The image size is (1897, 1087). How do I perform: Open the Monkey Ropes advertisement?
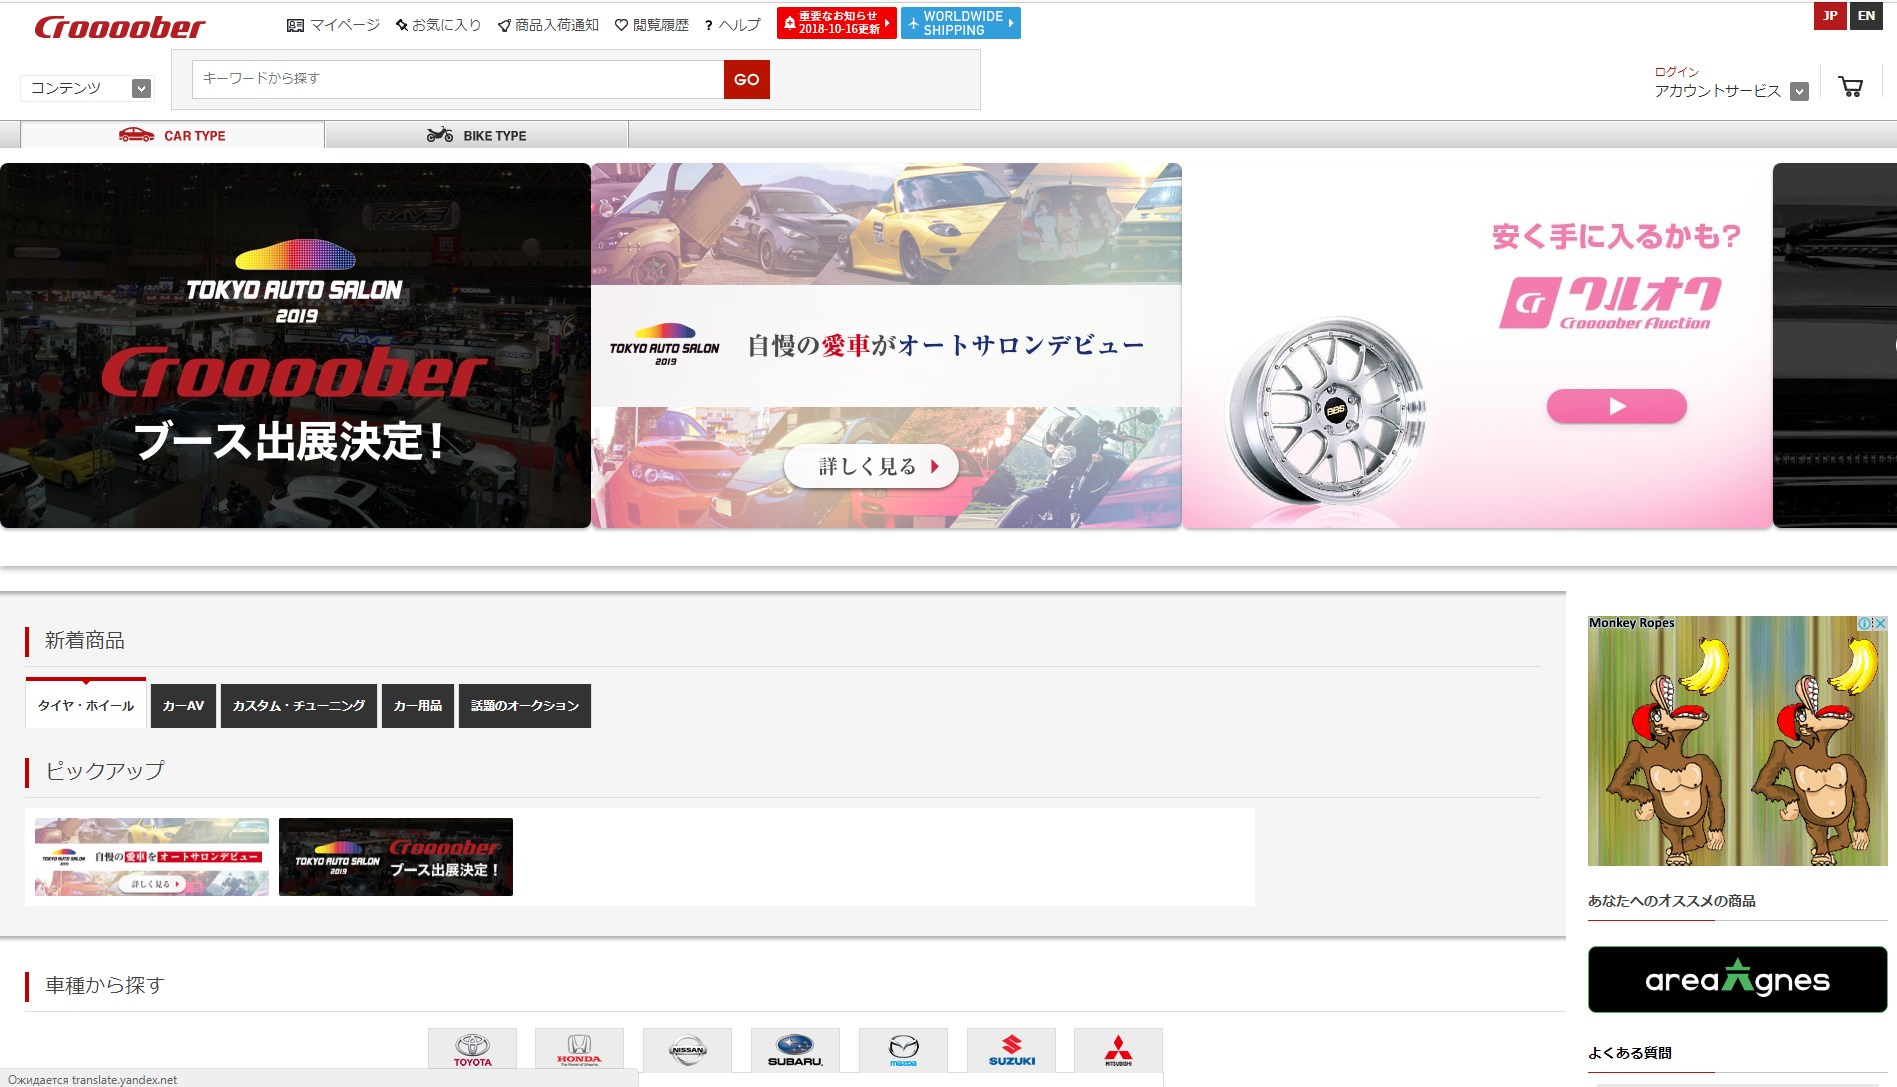(1737, 741)
